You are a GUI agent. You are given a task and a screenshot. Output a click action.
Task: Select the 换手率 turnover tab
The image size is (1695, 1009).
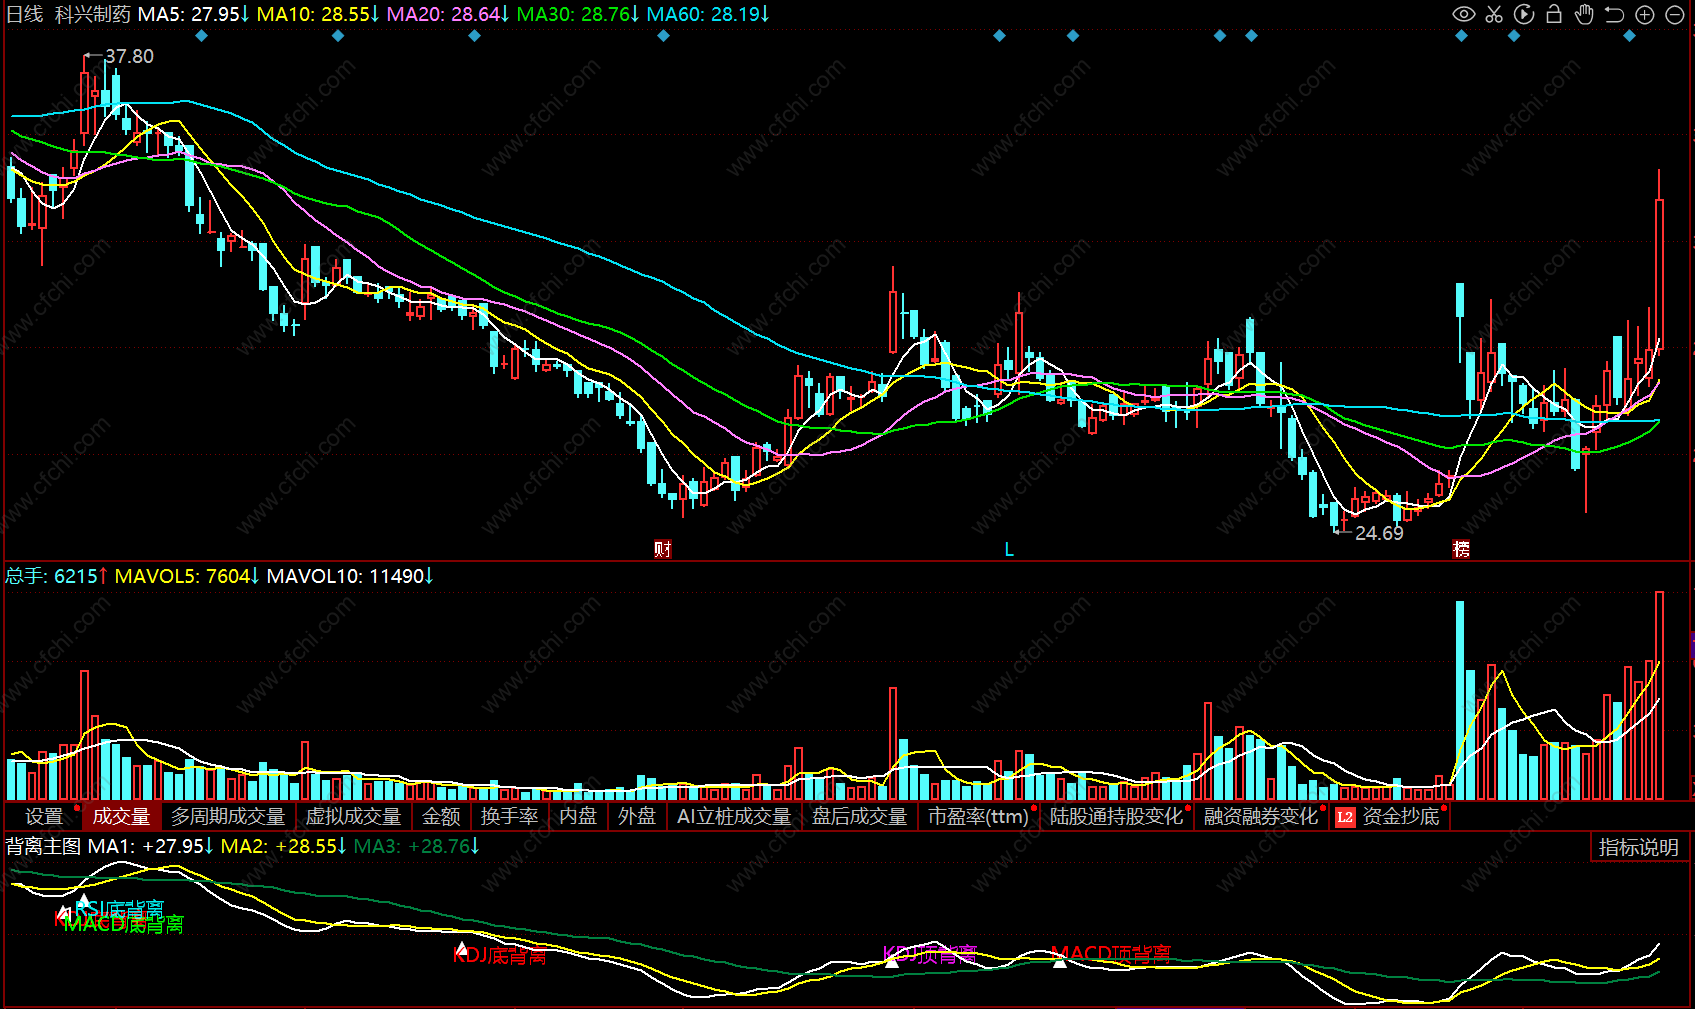[x=509, y=817]
